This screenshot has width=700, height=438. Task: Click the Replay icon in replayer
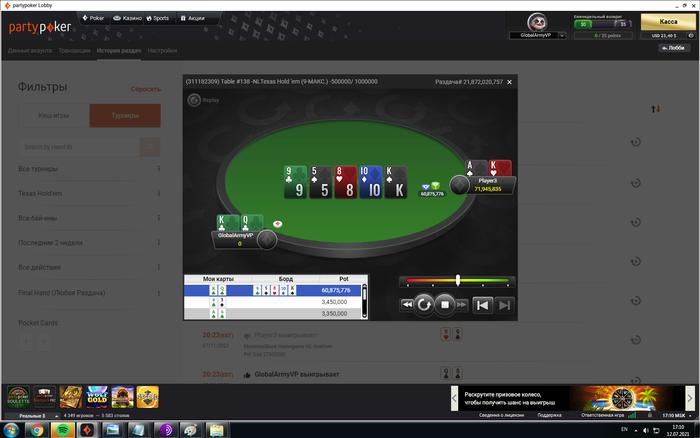tap(194, 100)
